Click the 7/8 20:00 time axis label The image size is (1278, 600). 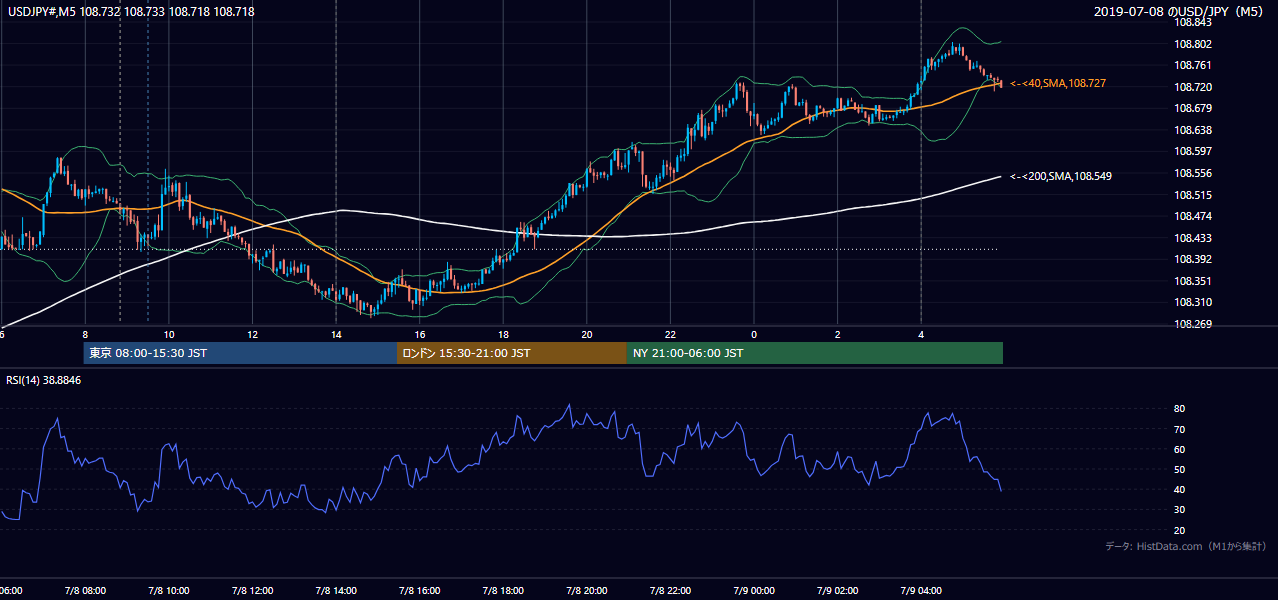tap(586, 591)
